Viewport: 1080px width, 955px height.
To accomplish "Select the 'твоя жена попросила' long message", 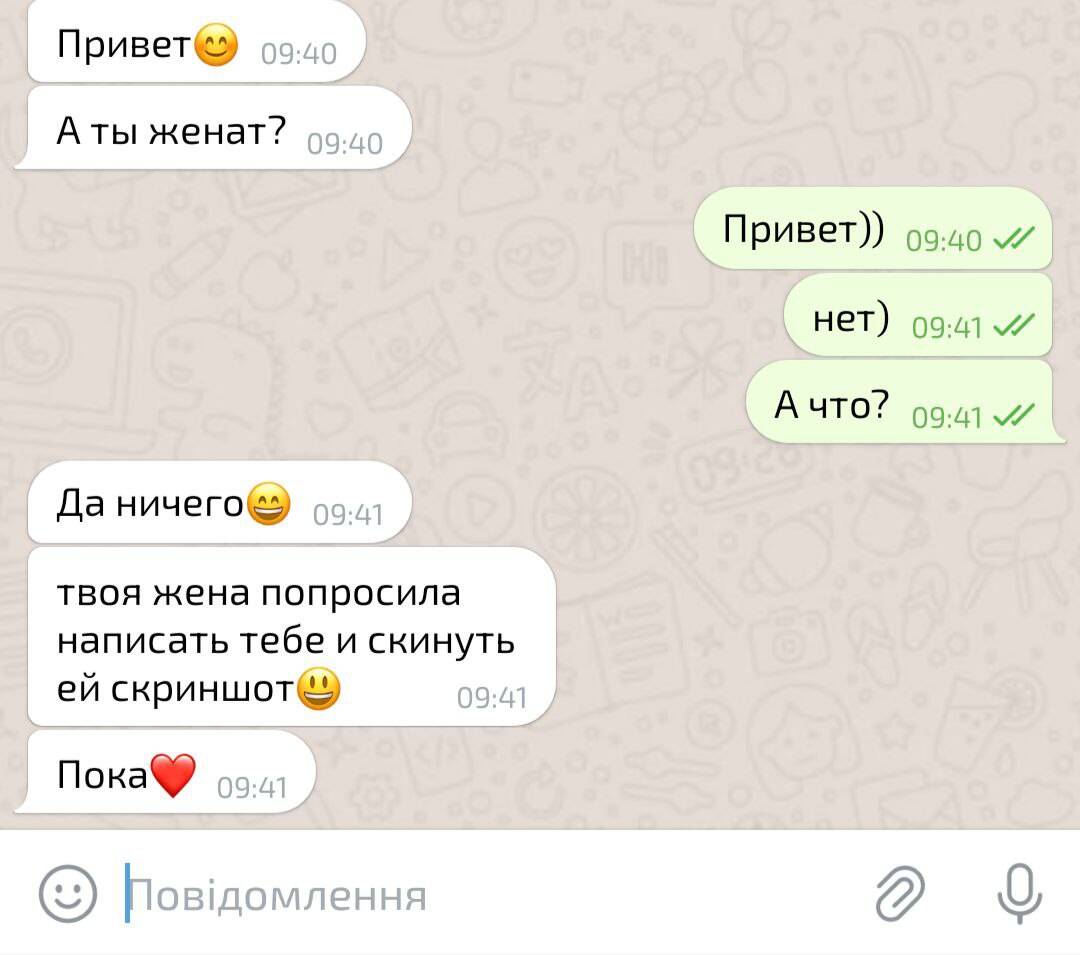I will 291,637.
